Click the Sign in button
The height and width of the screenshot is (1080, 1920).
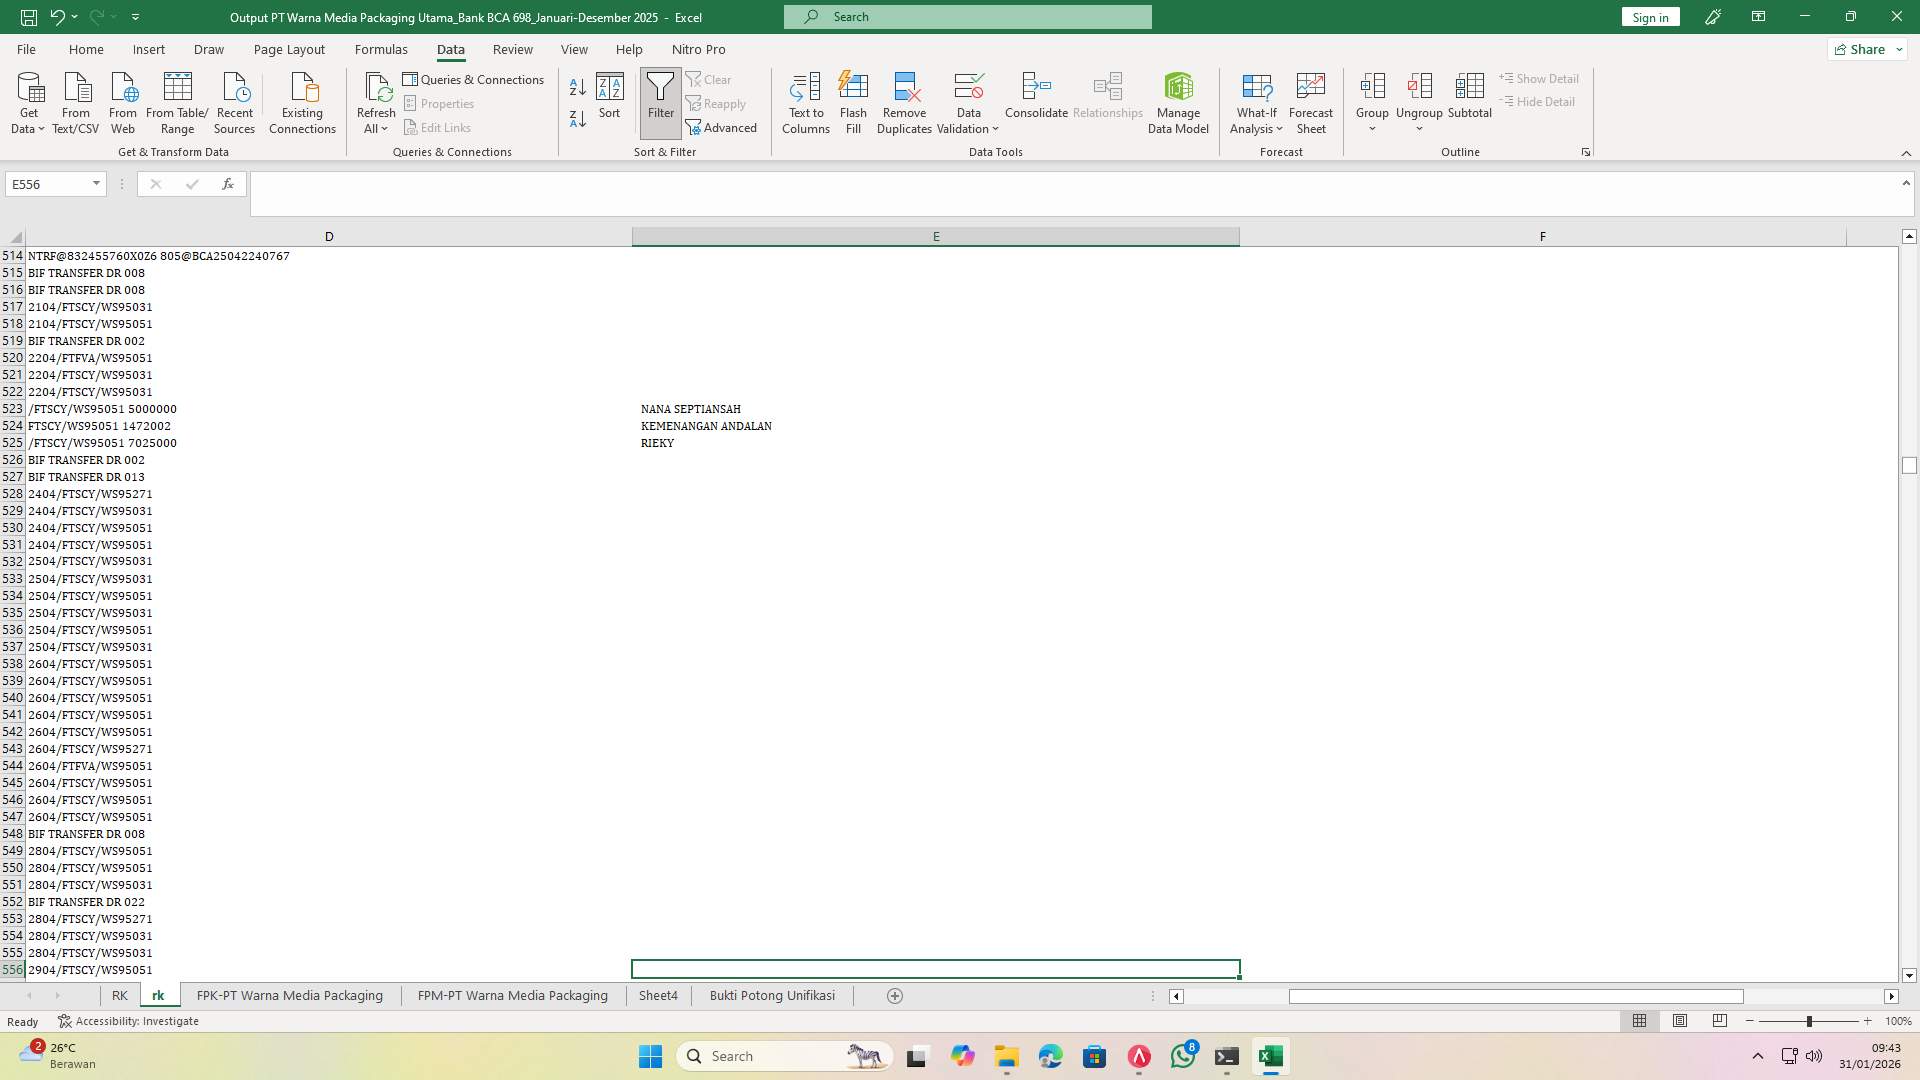click(x=1649, y=16)
